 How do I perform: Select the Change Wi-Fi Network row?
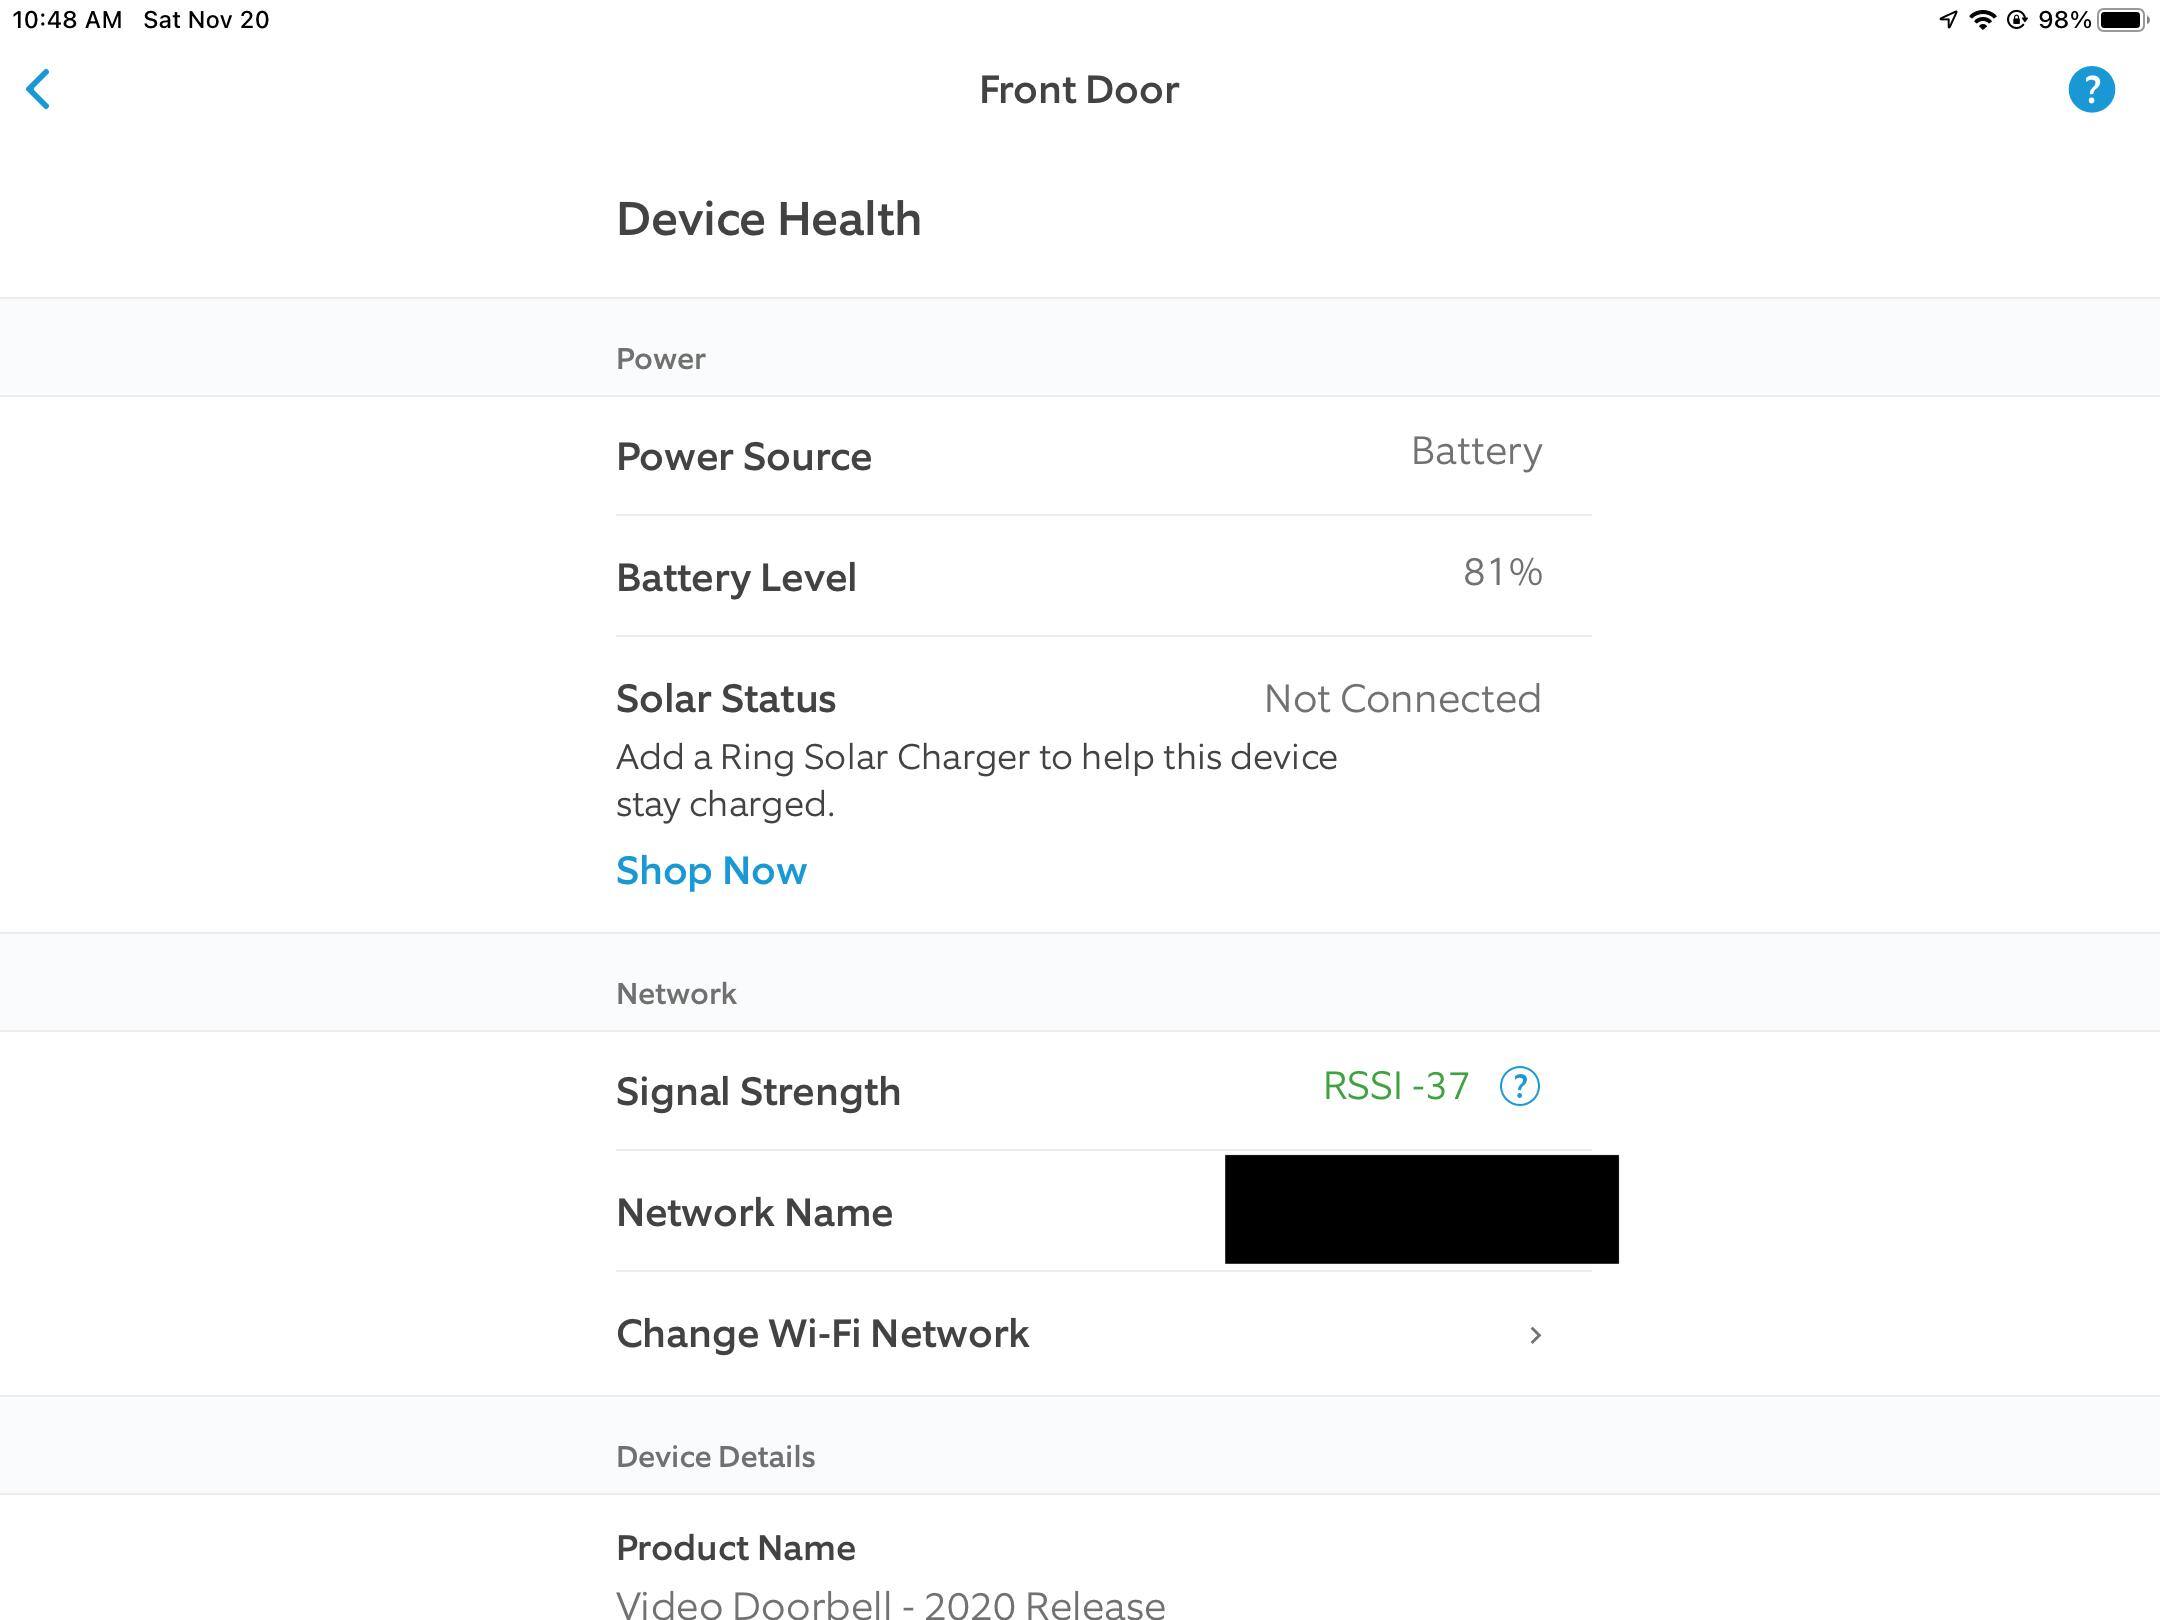1000,1334
